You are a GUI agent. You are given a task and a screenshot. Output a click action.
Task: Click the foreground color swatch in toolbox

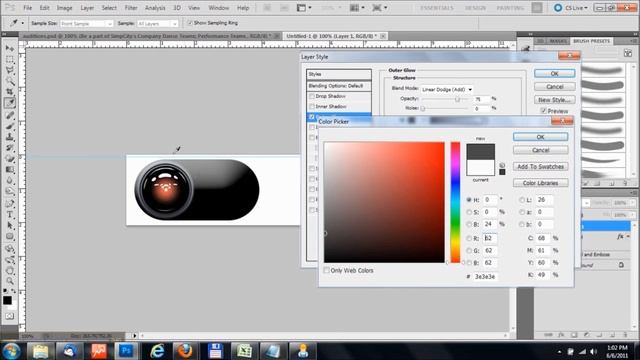7,300
